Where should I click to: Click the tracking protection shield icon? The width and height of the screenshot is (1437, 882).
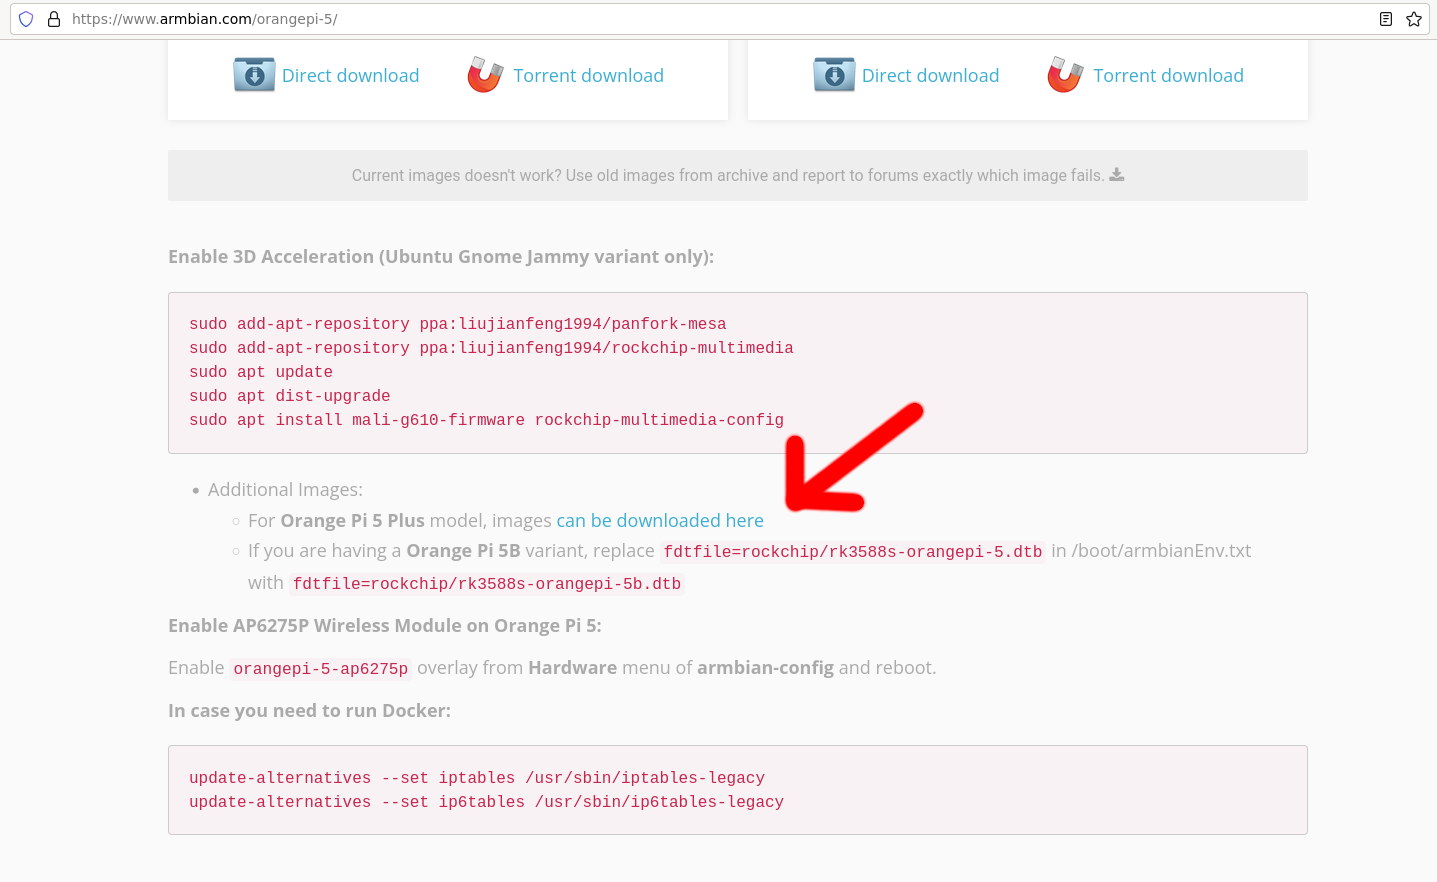(26, 19)
